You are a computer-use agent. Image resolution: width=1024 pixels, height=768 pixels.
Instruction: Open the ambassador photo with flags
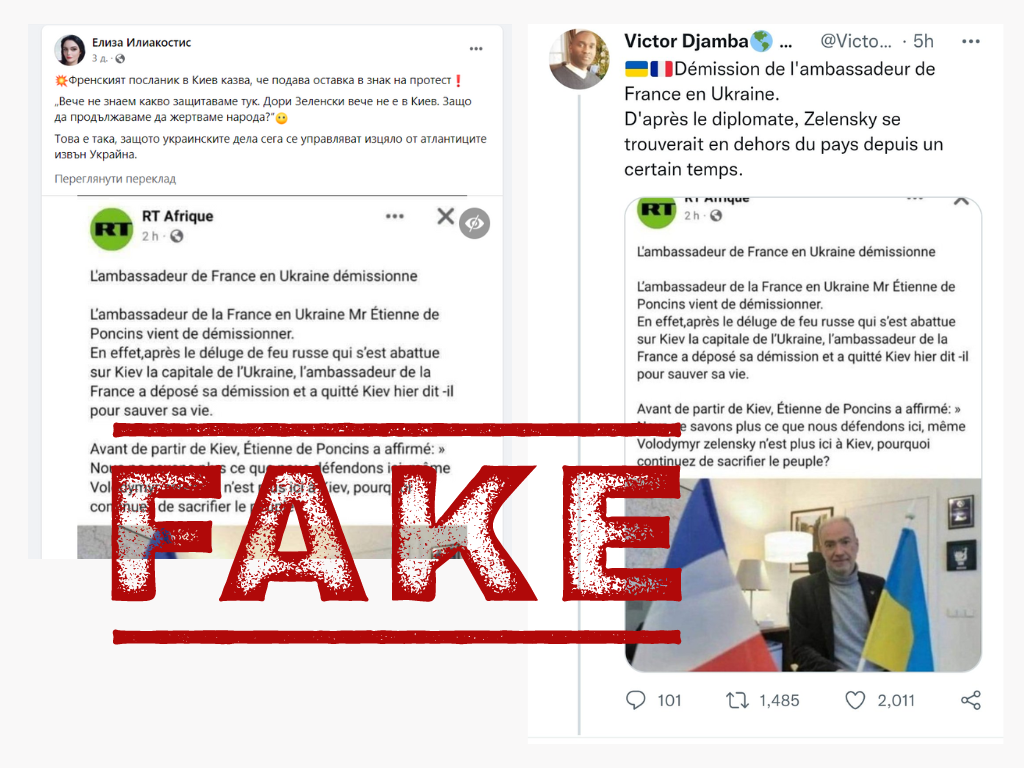coord(803,575)
